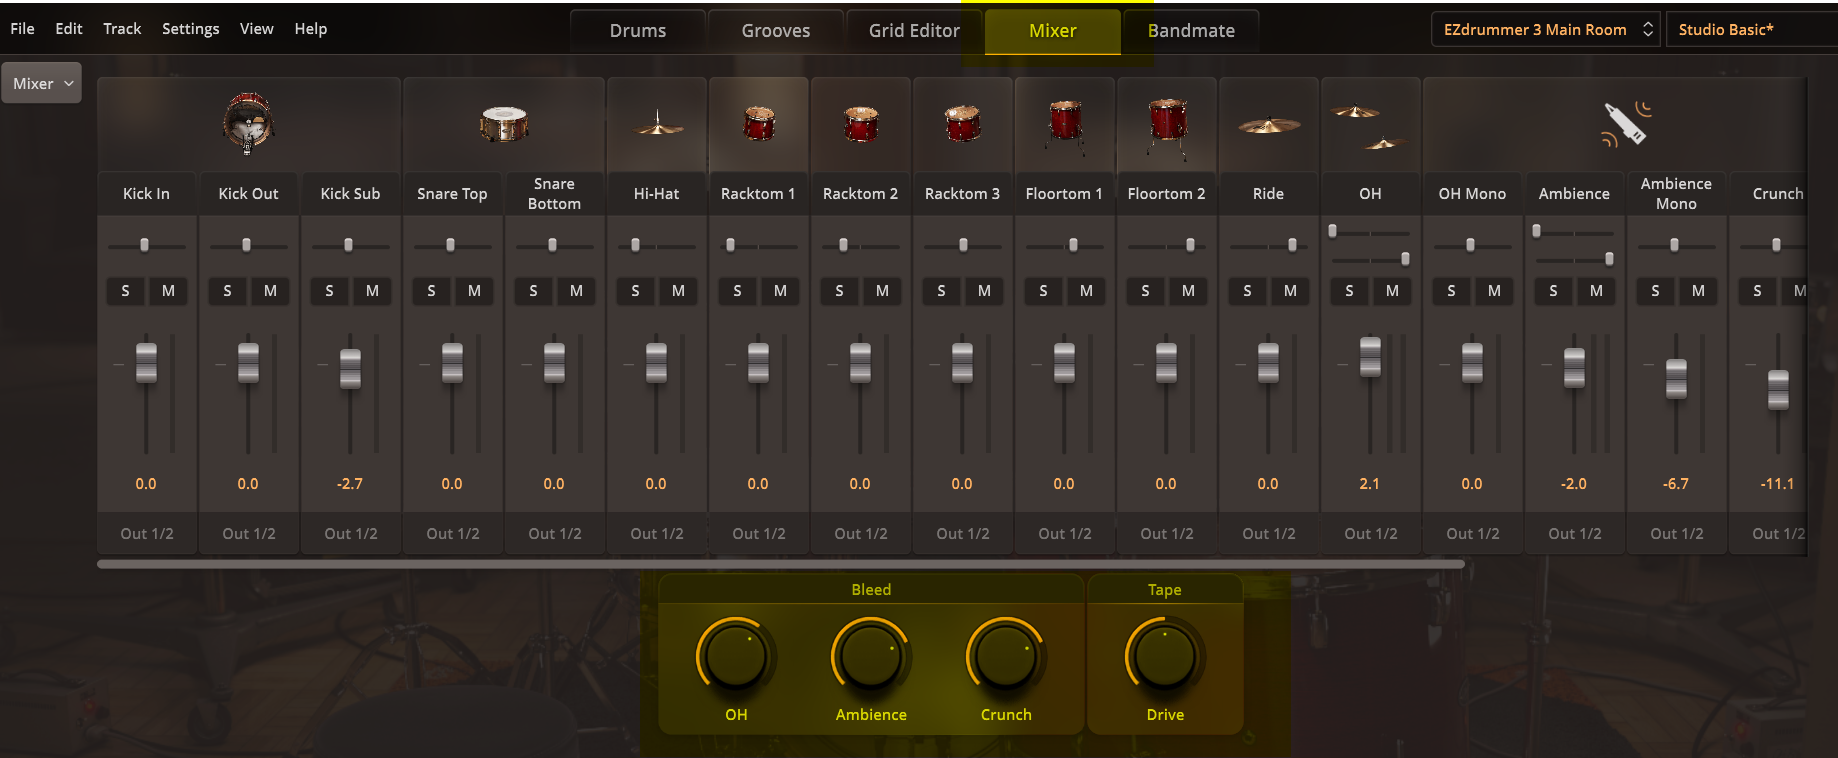This screenshot has width=1838, height=758.
Task: Click the ambience microphone icon
Action: pos(1626,124)
